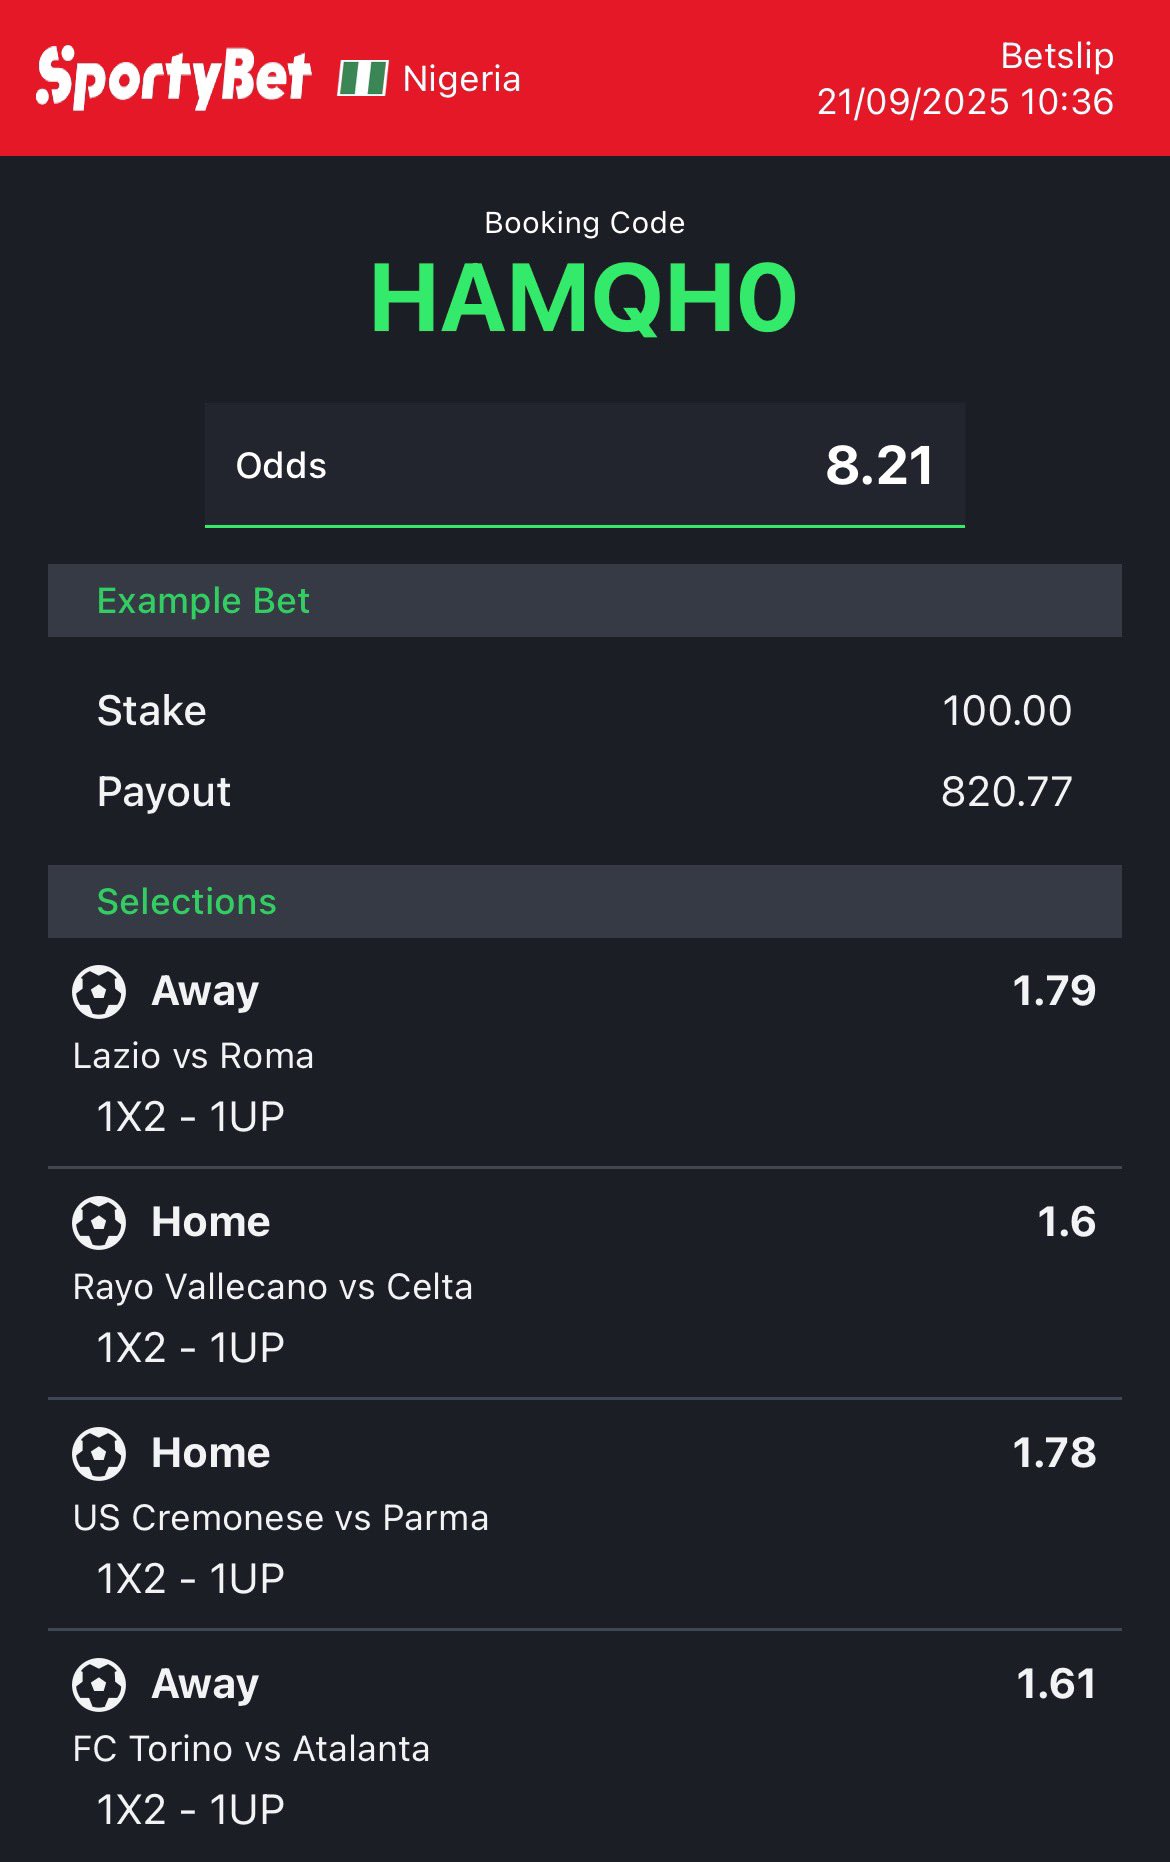Click soccer ball icon for Torino vs Atalanta

tap(99, 1685)
